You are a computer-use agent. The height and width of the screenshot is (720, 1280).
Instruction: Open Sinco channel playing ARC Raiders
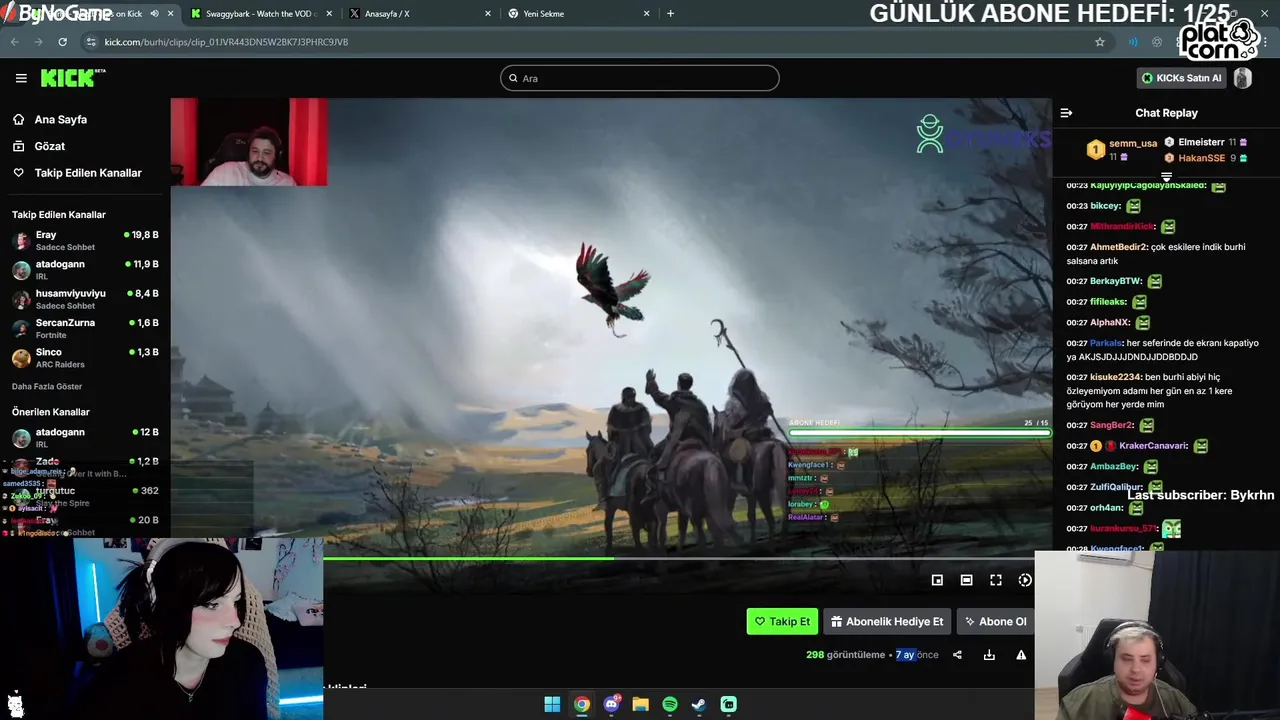[x=84, y=357]
